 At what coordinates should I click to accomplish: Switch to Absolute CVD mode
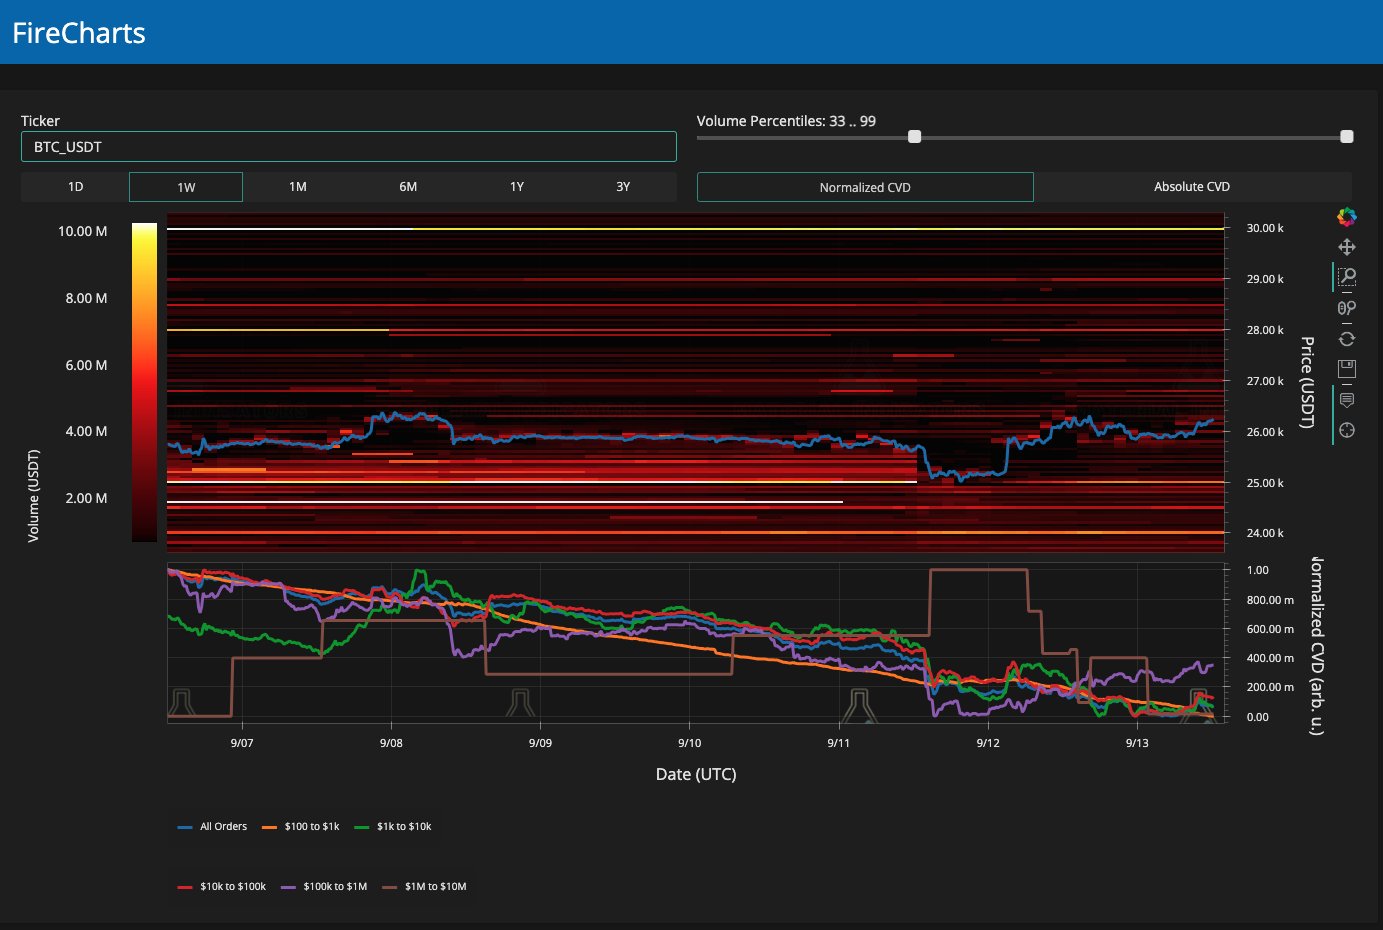click(1191, 187)
